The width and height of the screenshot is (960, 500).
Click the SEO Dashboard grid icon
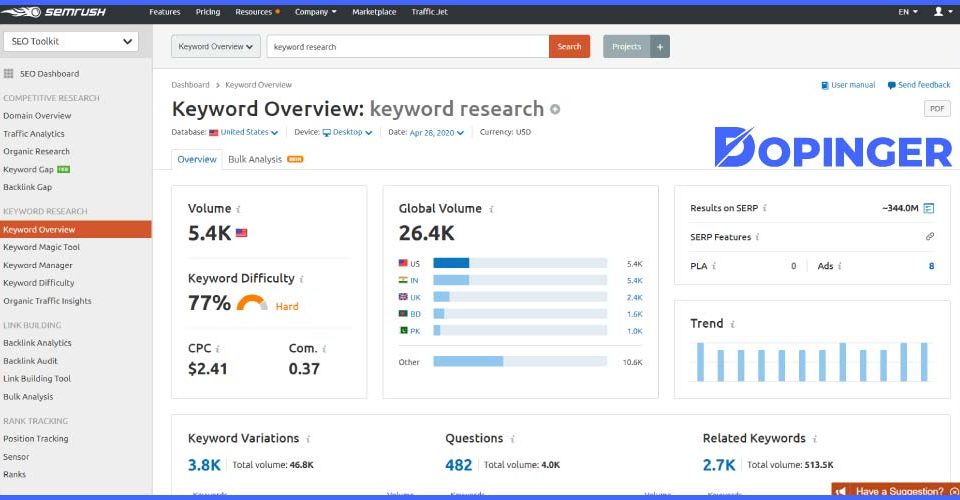pyautogui.click(x=9, y=73)
